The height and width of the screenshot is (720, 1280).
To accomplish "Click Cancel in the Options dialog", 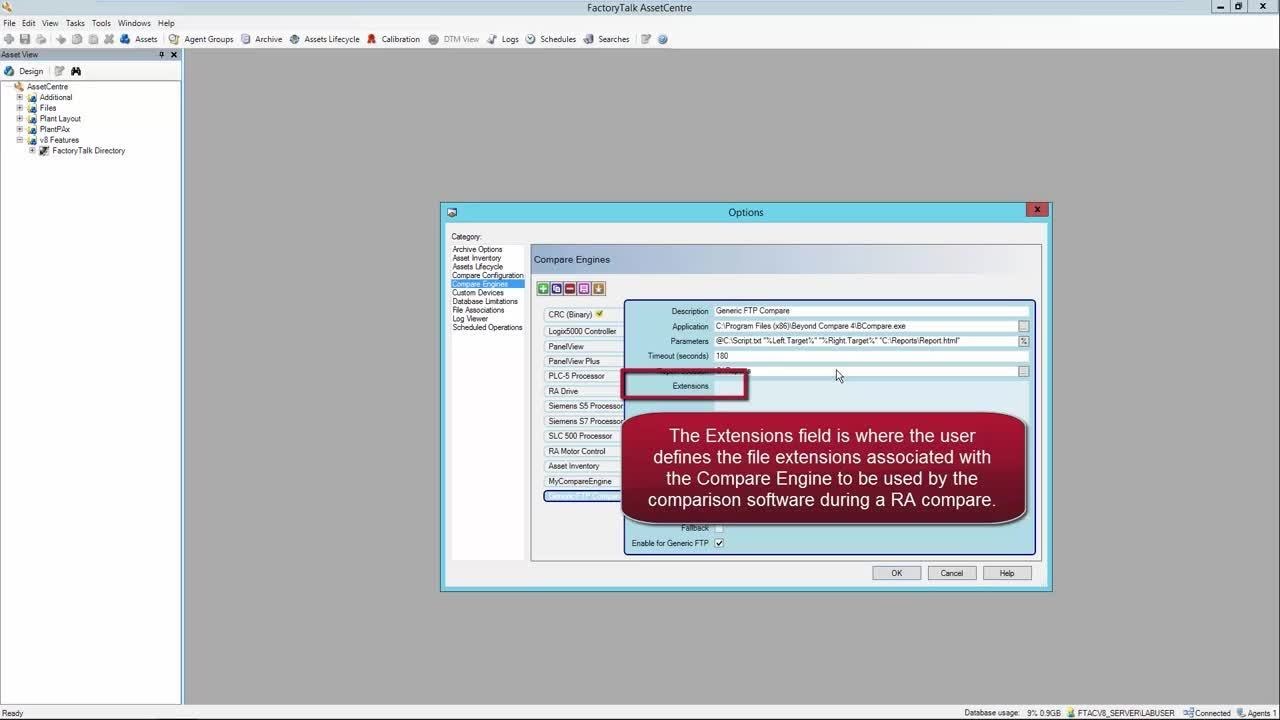I will 951,573.
